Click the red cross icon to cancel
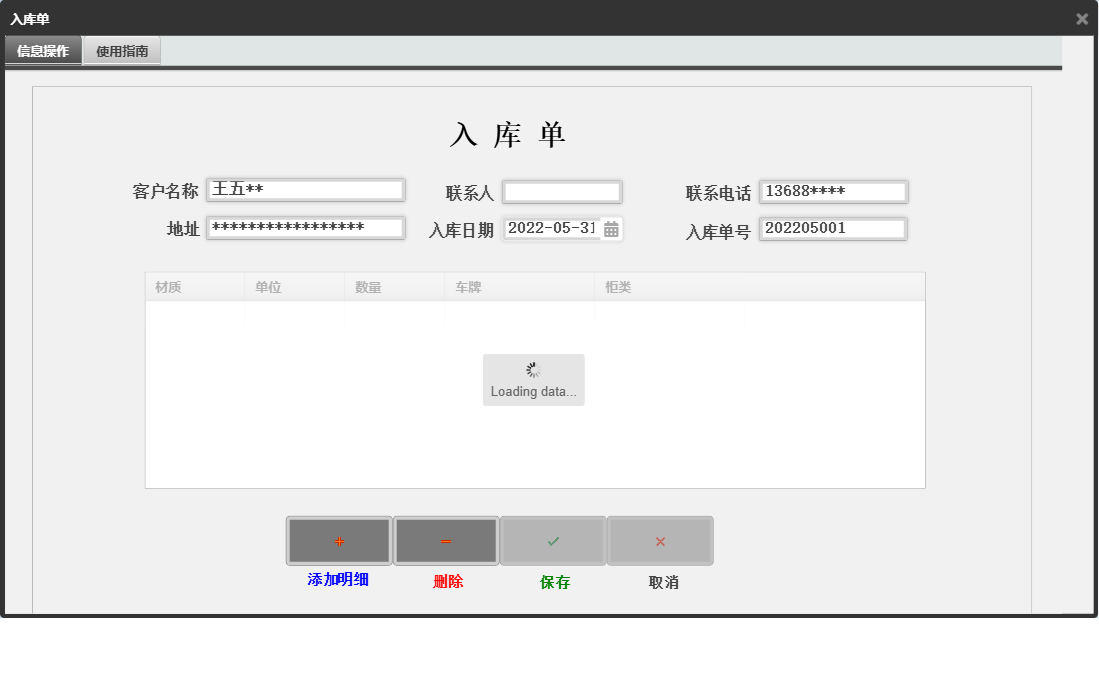The width and height of the screenshot is (1099, 687). point(660,540)
